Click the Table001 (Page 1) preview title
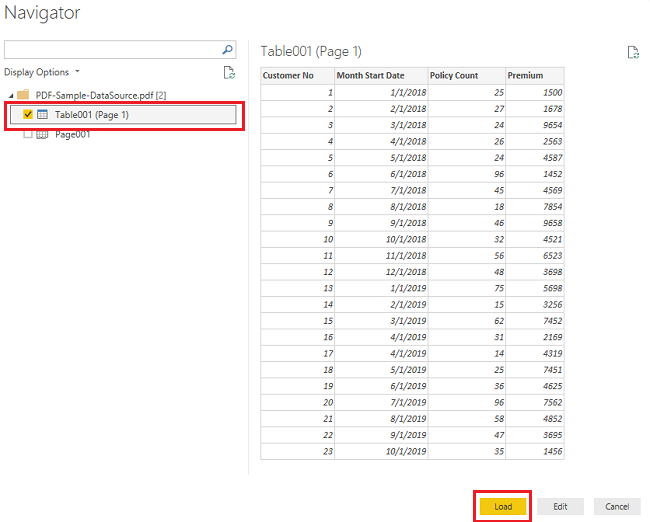Screen dimensions: 650x522 (x=311, y=51)
